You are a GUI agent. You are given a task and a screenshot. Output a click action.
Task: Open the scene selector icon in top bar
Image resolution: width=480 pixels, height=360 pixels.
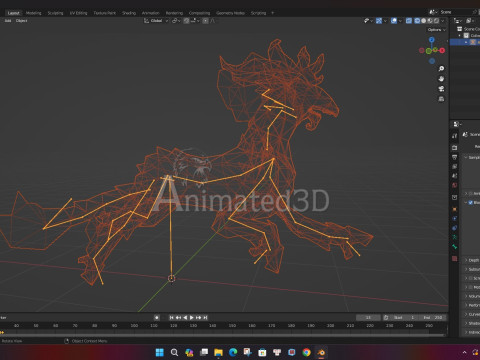pyautogui.click(x=433, y=12)
